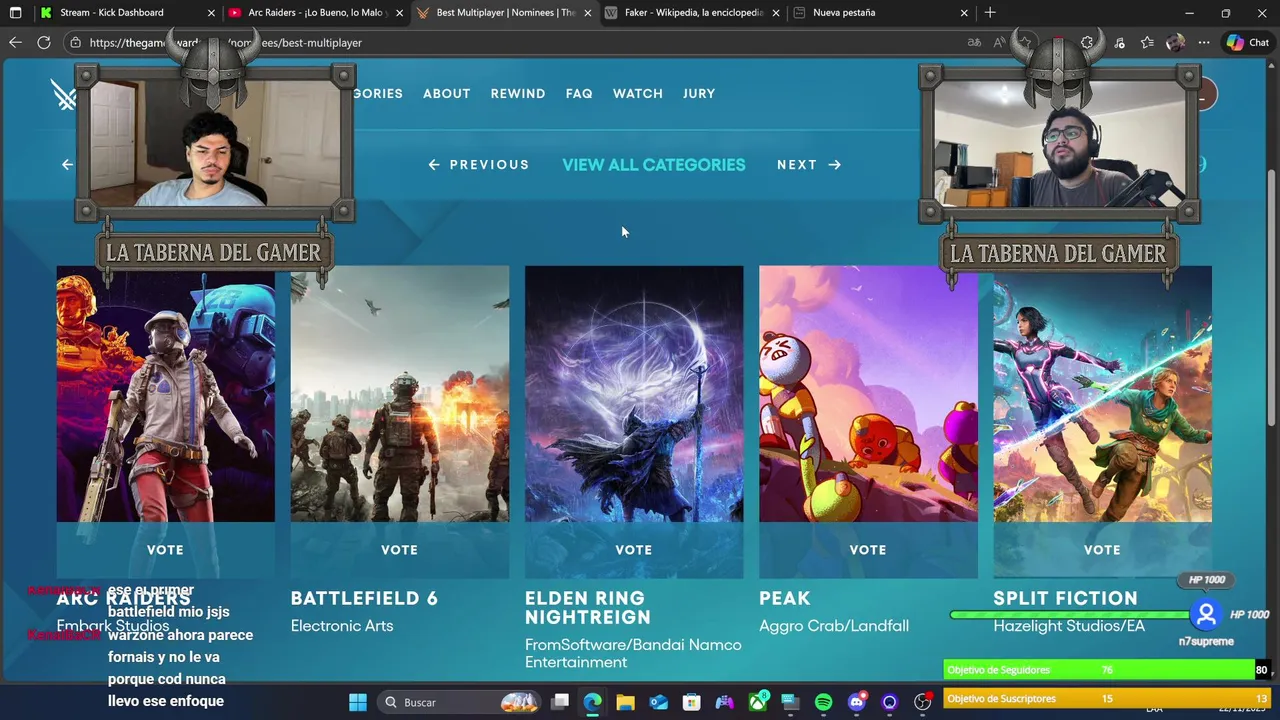Viewport: 1280px width, 720px height.
Task: Open the browser extensions puzzle icon
Action: click(x=1087, y=42)
